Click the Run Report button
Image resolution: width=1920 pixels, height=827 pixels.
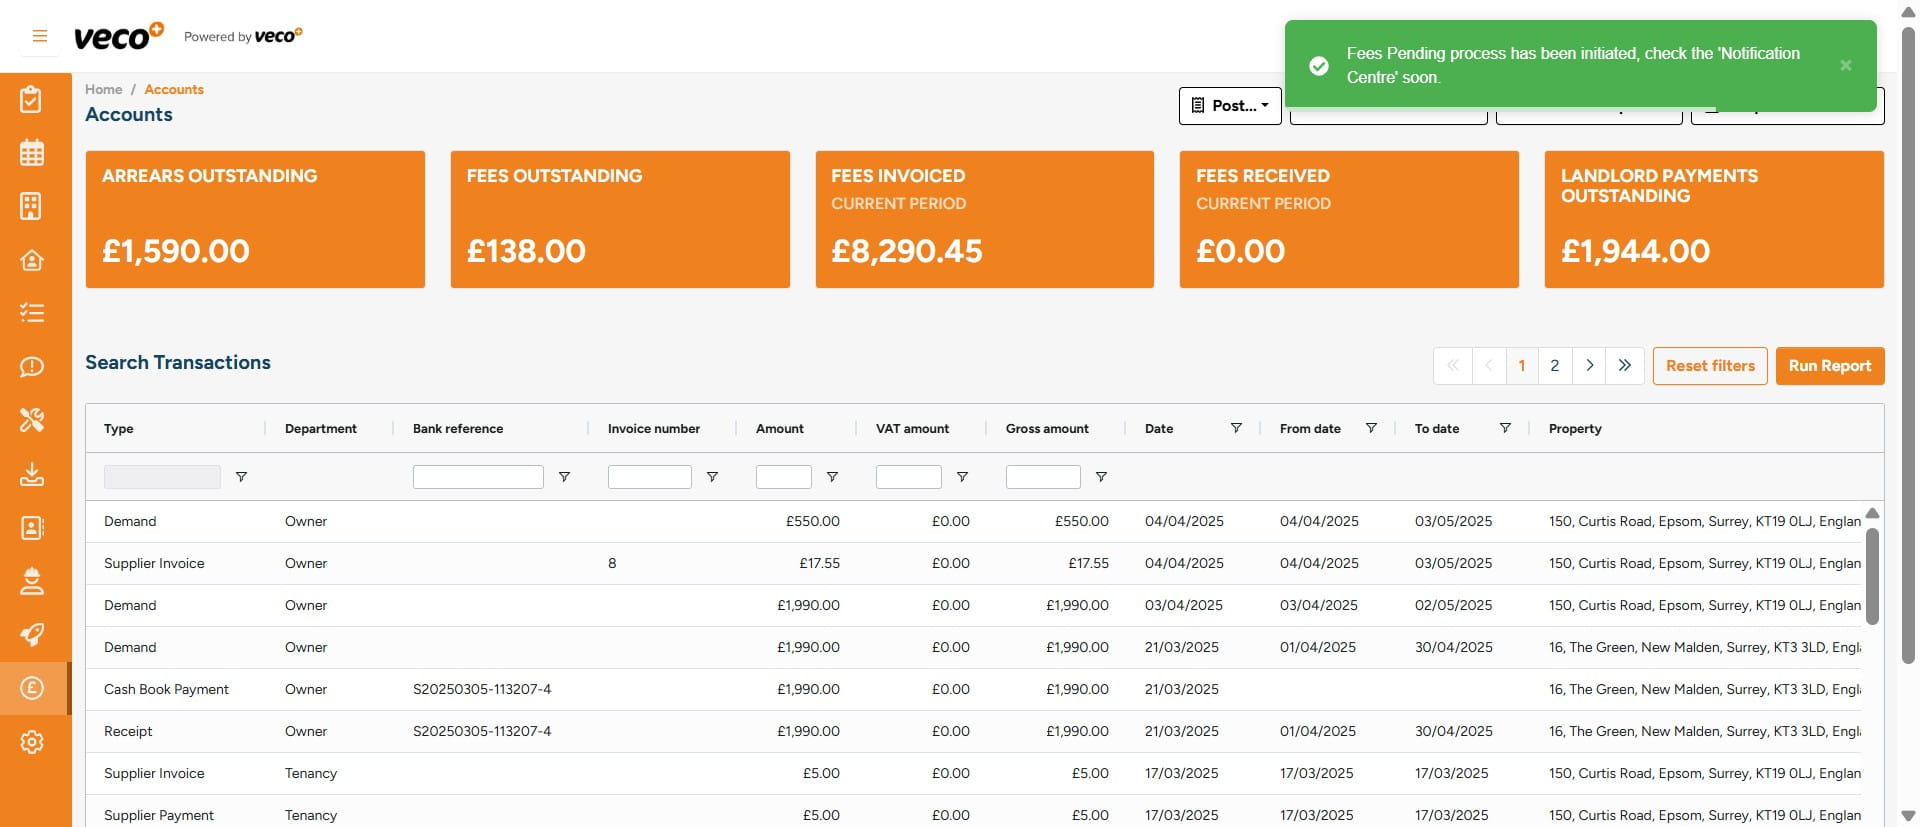click(1829, 366)
